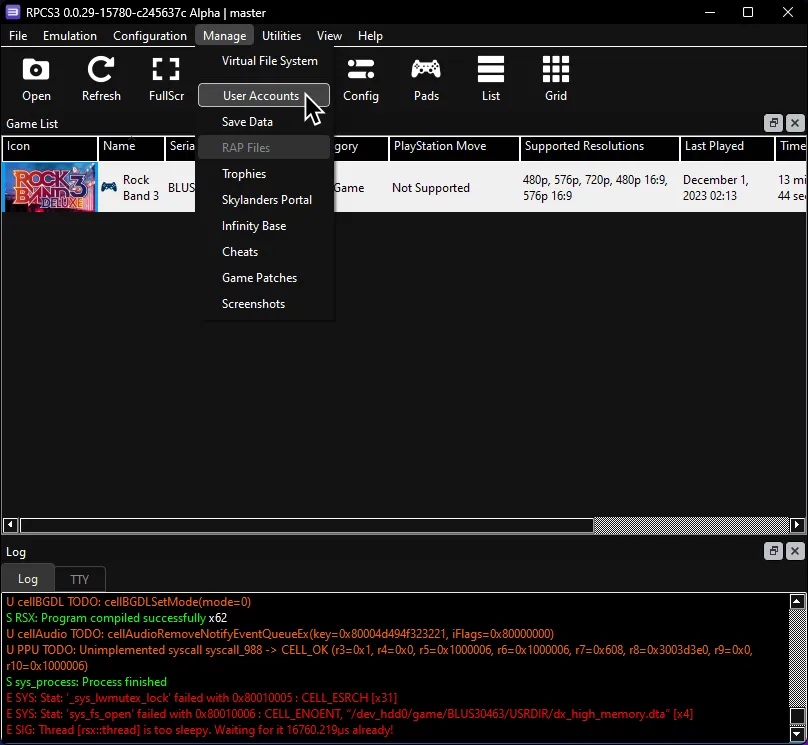Click the RPCS3 logo in the title bar
Screen dimensions: 808x745
13,12
